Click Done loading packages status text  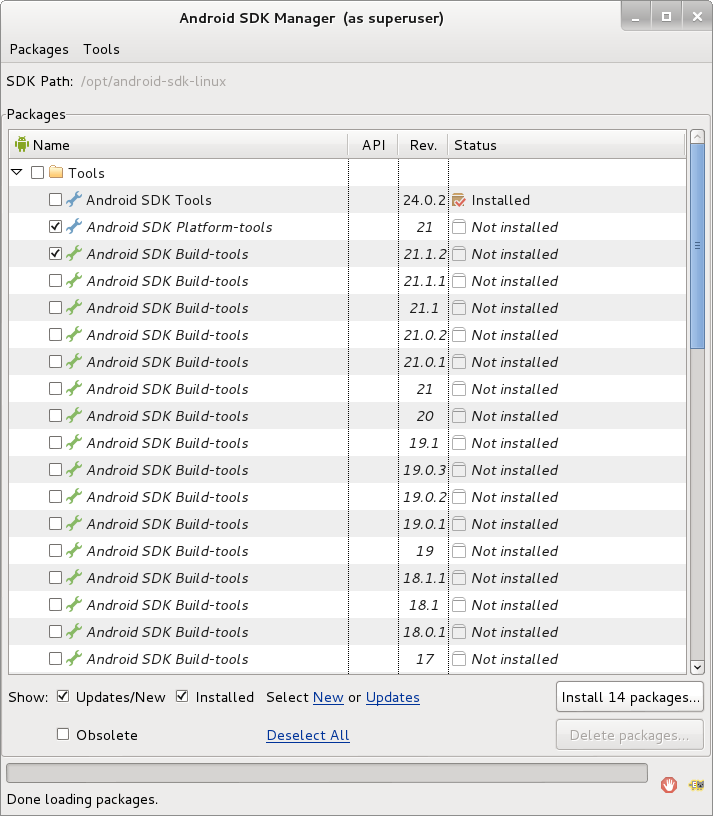pos(82,799)
